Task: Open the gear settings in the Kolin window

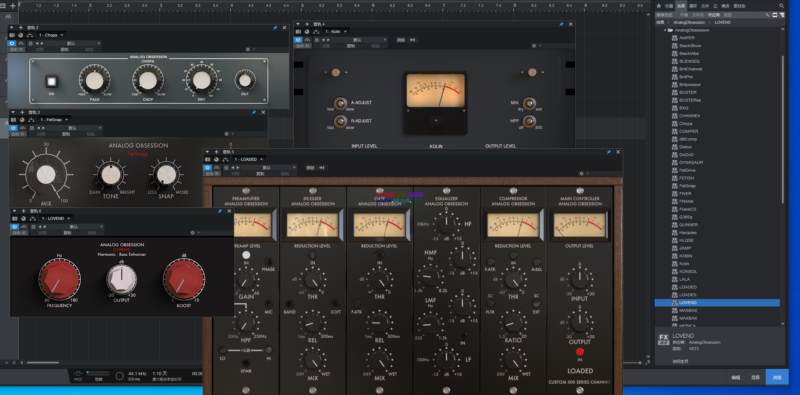Action: click(534, 45)
